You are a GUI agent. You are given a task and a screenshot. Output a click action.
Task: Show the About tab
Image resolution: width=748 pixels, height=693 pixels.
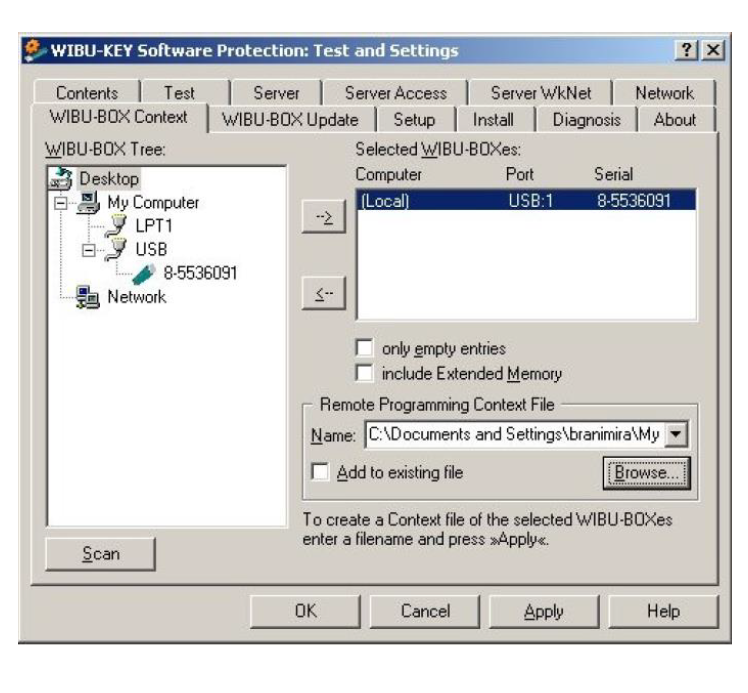point(675,119)
